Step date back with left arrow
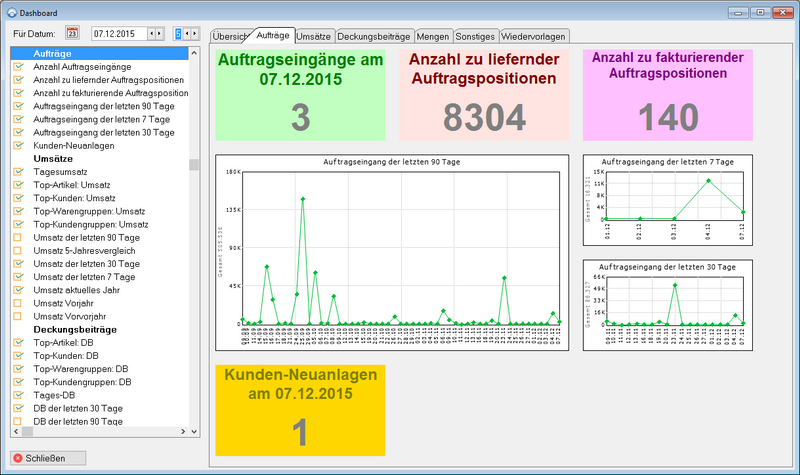The height and width of the screenshot is (475, 800). (x=151, y=33)
